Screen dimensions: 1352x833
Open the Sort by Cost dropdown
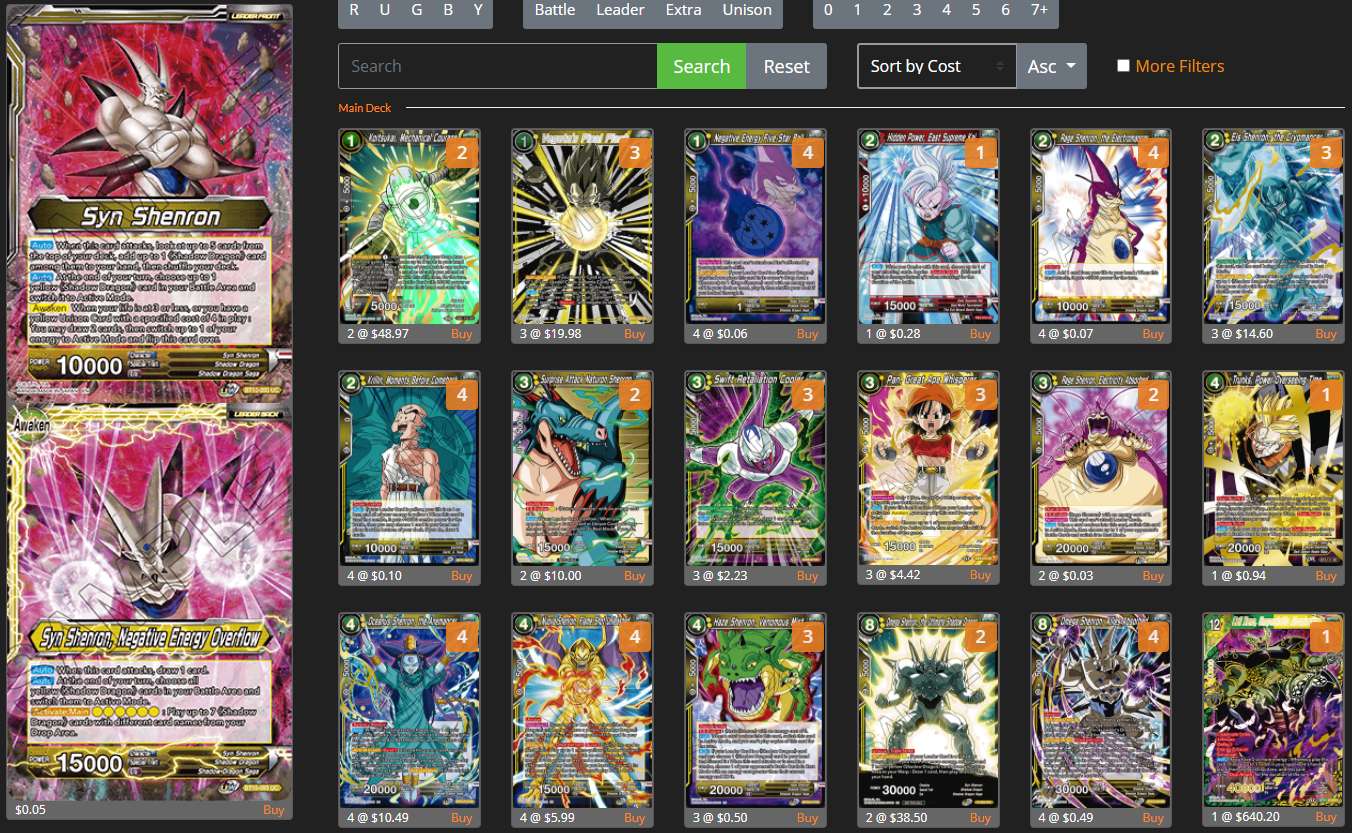click(935, 65)
